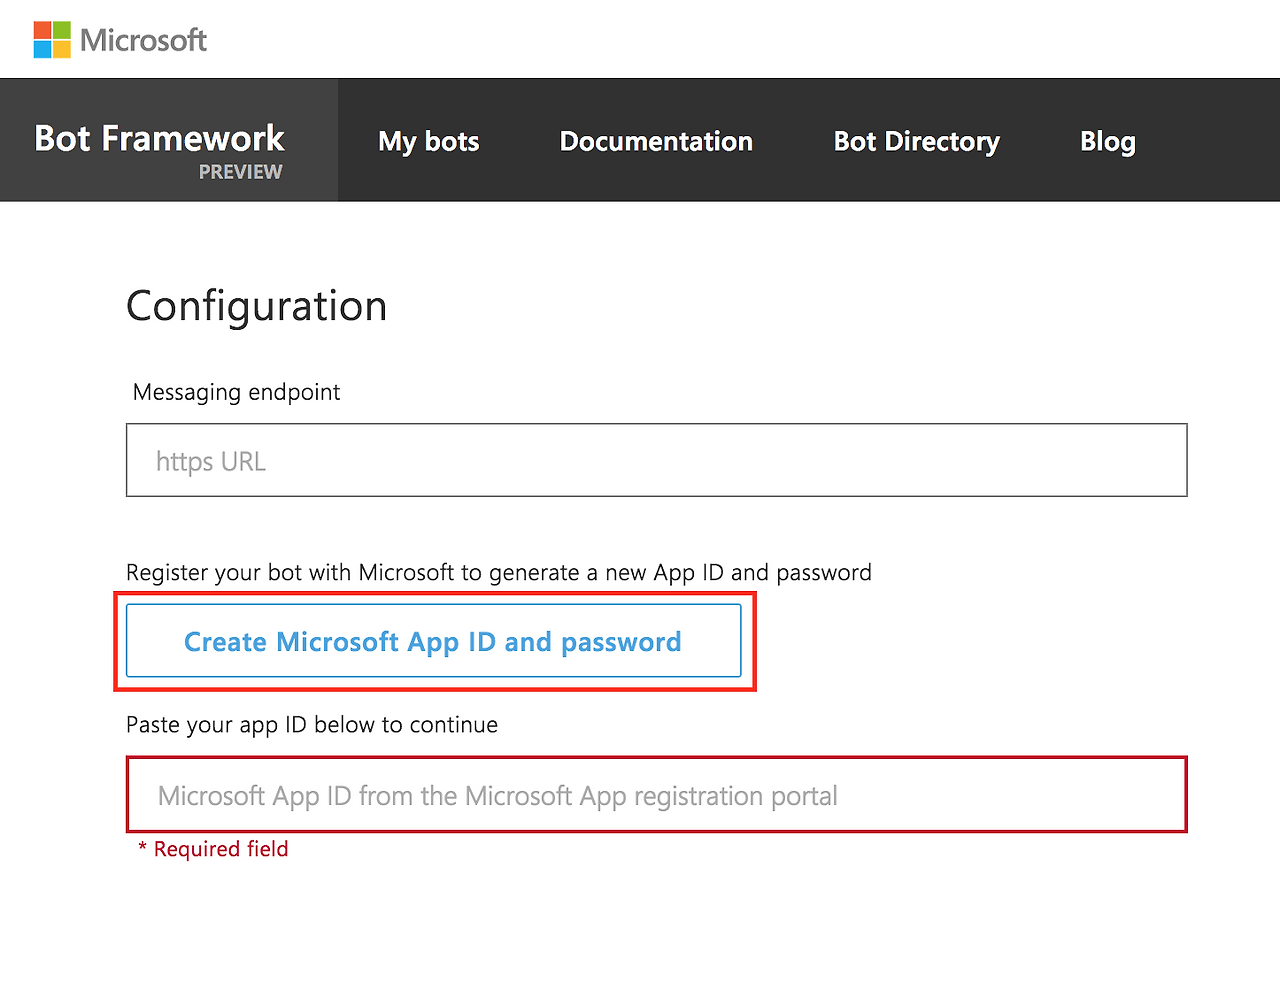
Task: Open the My bots menu item
Action: click(x=429, y=141)
